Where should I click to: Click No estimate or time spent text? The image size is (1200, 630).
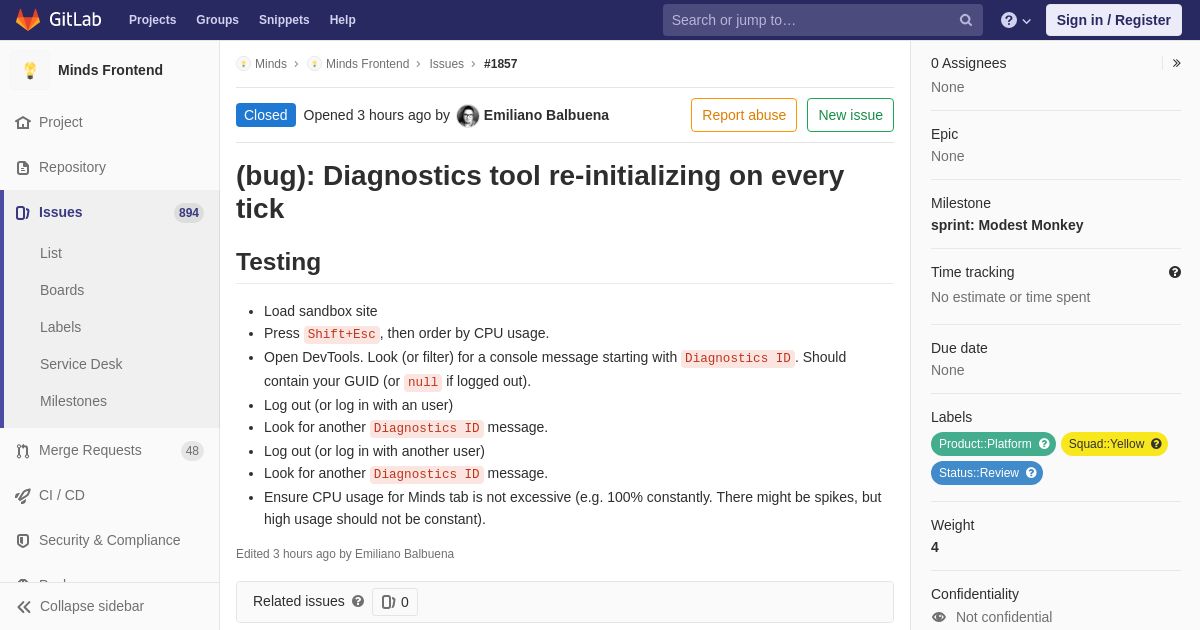coord(1010,297)
